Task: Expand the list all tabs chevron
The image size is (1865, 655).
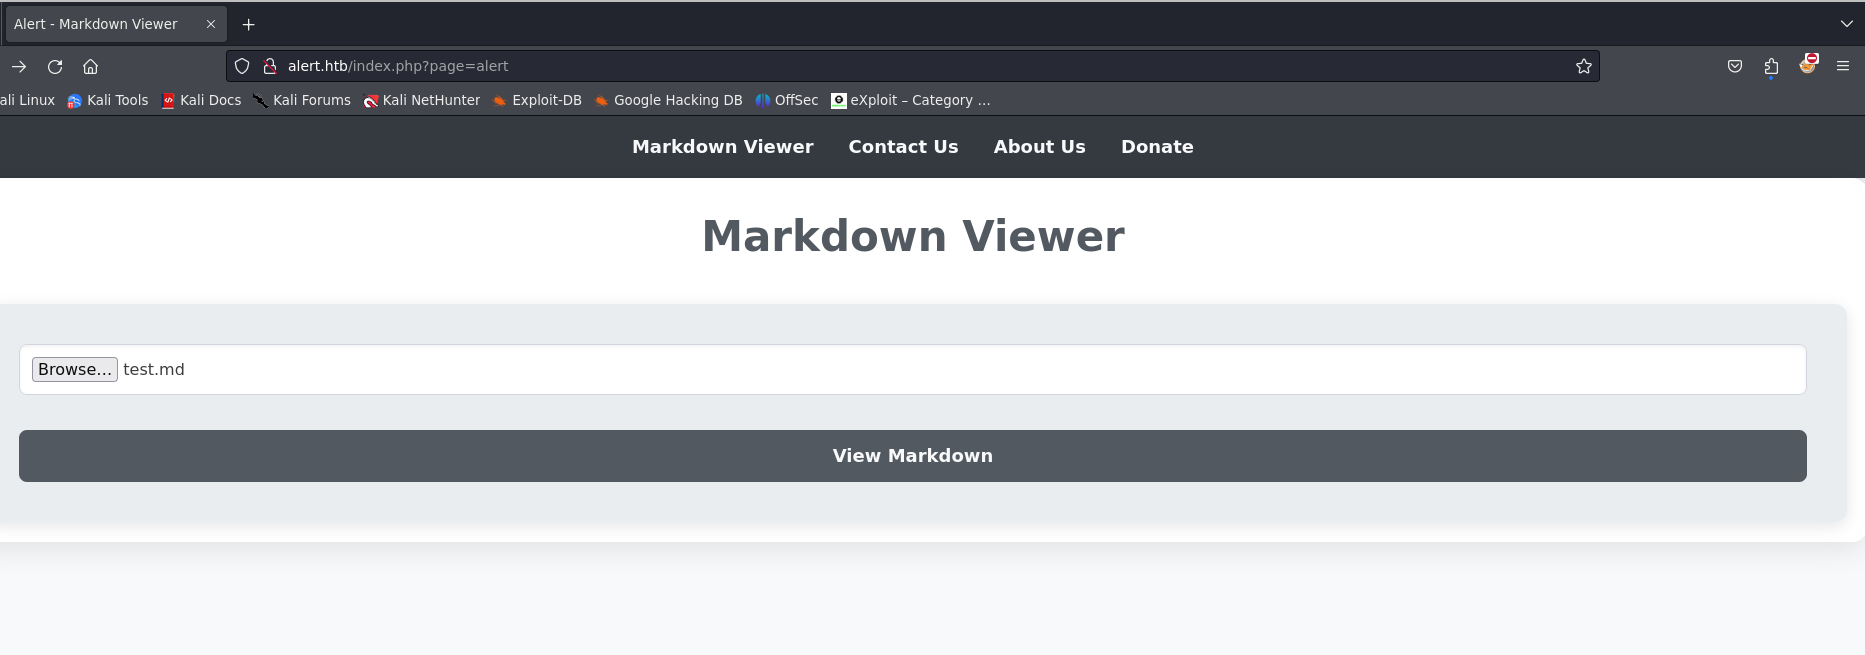Action: [x=1846, y=24]
